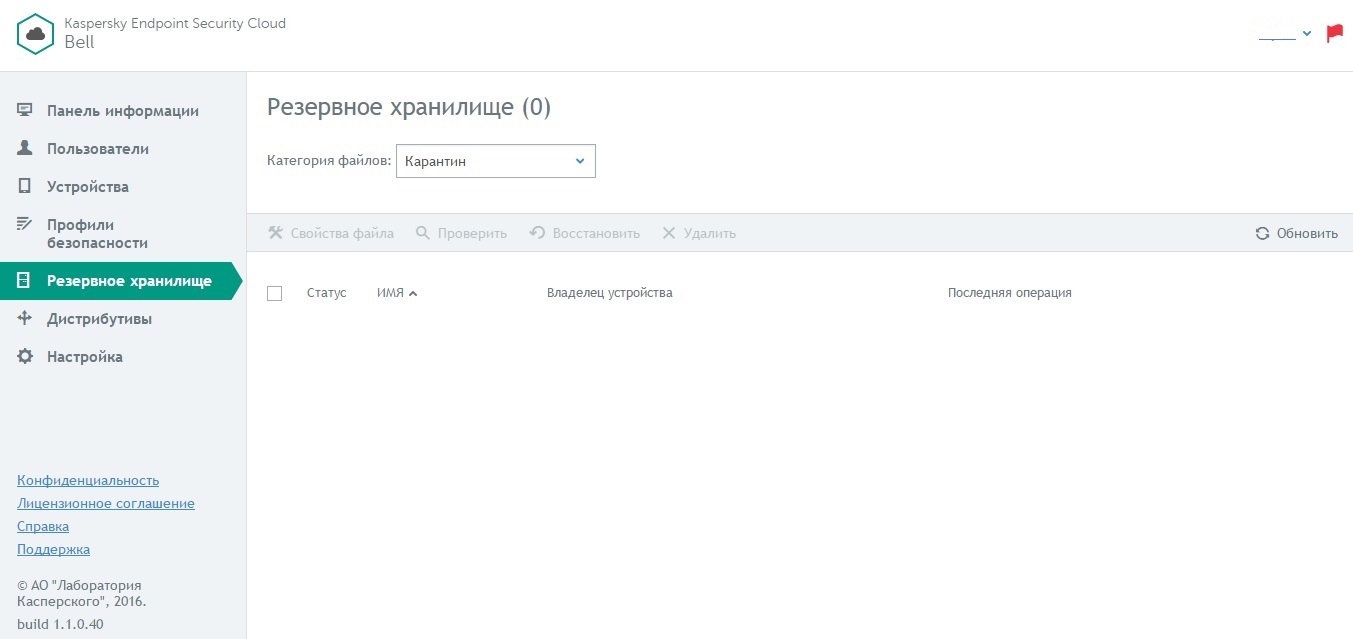Click the Восстановить toolbar button
Viewport: 1353px width, 639px height.
click(x=585, y=233)
